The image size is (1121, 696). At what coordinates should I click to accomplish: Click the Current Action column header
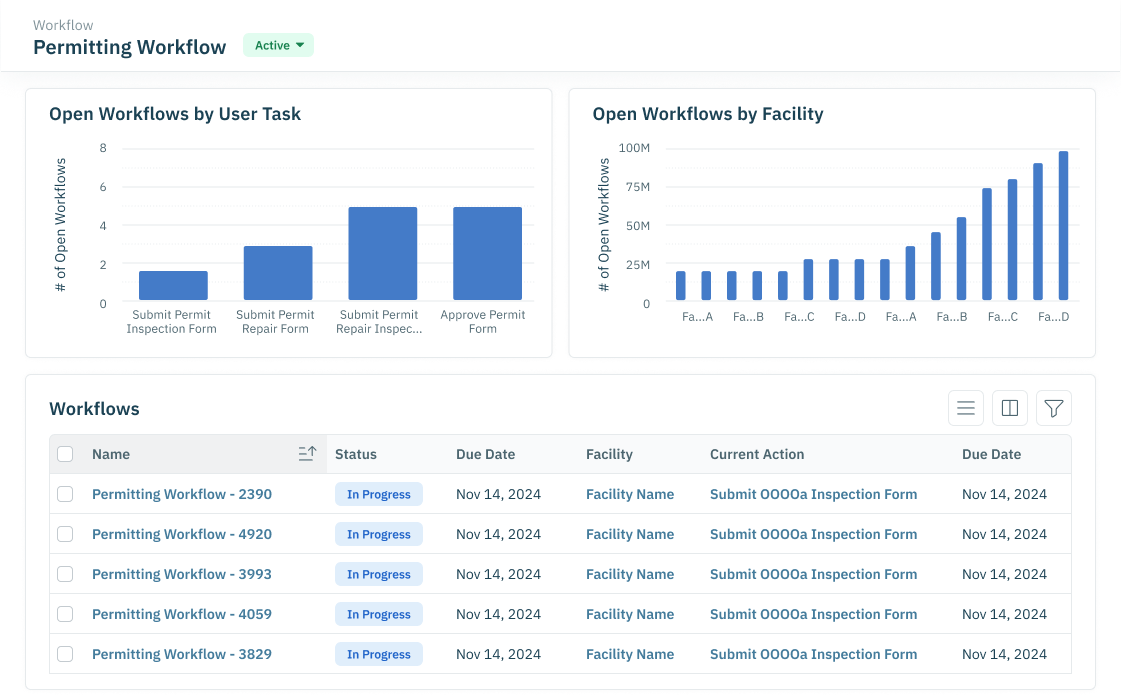pos(757,454)
